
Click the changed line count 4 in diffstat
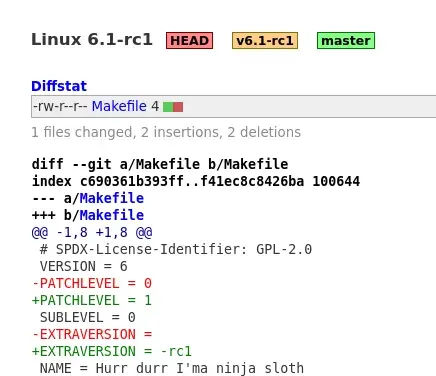(x=155, y=106)
